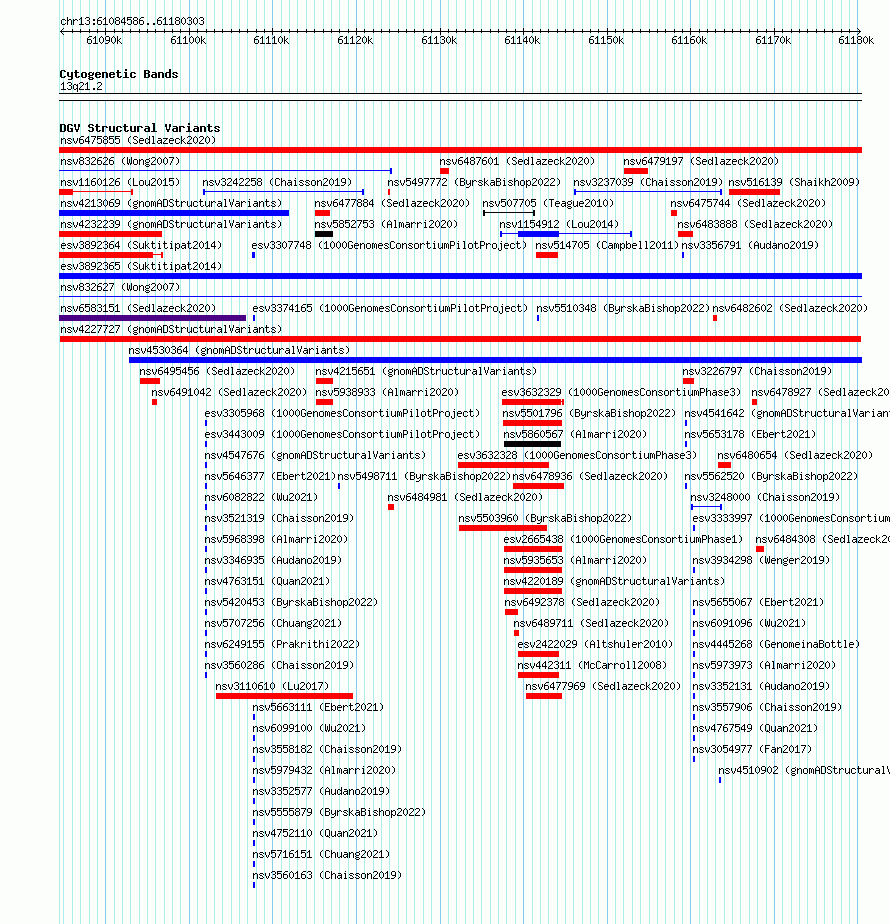Open nsv6477969 (Sedlazeck2020) label

(603, 687)
